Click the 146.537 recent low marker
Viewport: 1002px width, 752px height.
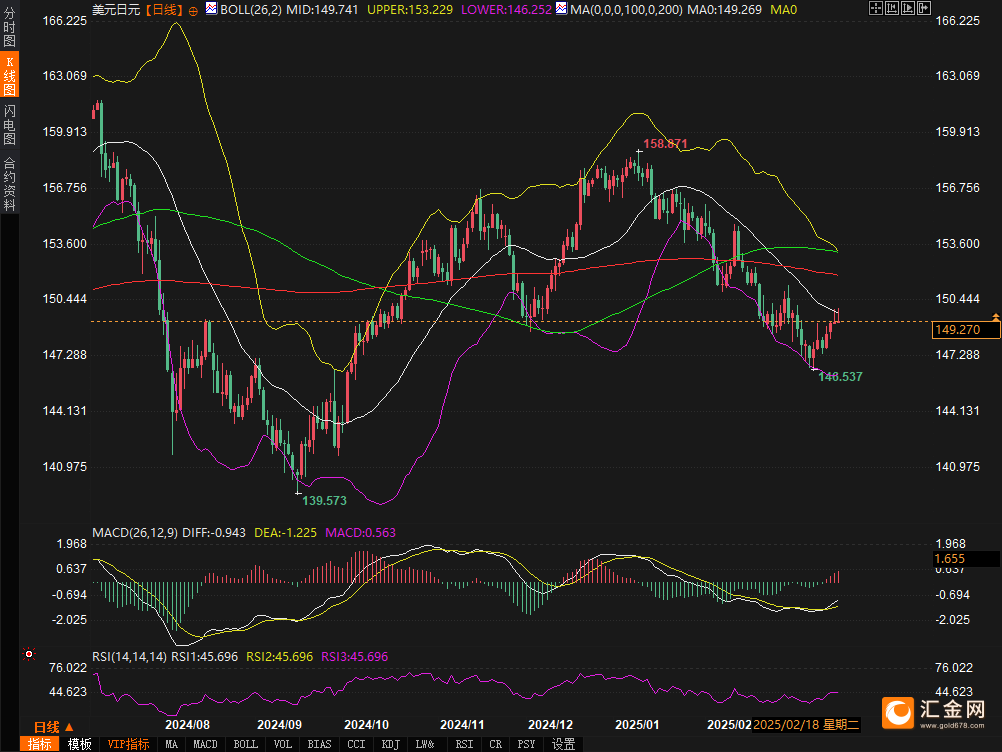click(x=840, y=377)
